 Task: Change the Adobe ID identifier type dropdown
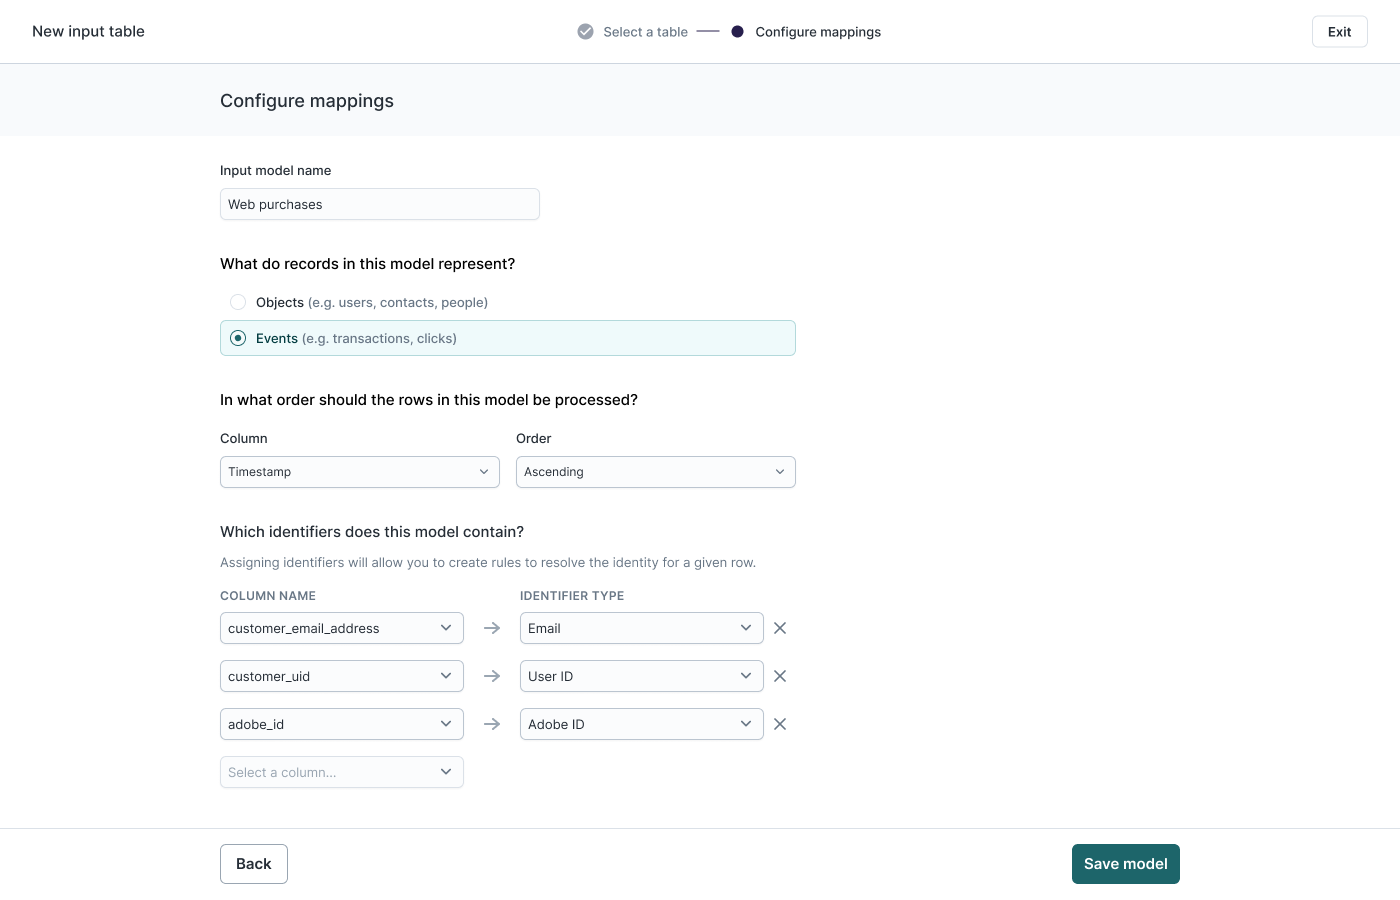641,724
